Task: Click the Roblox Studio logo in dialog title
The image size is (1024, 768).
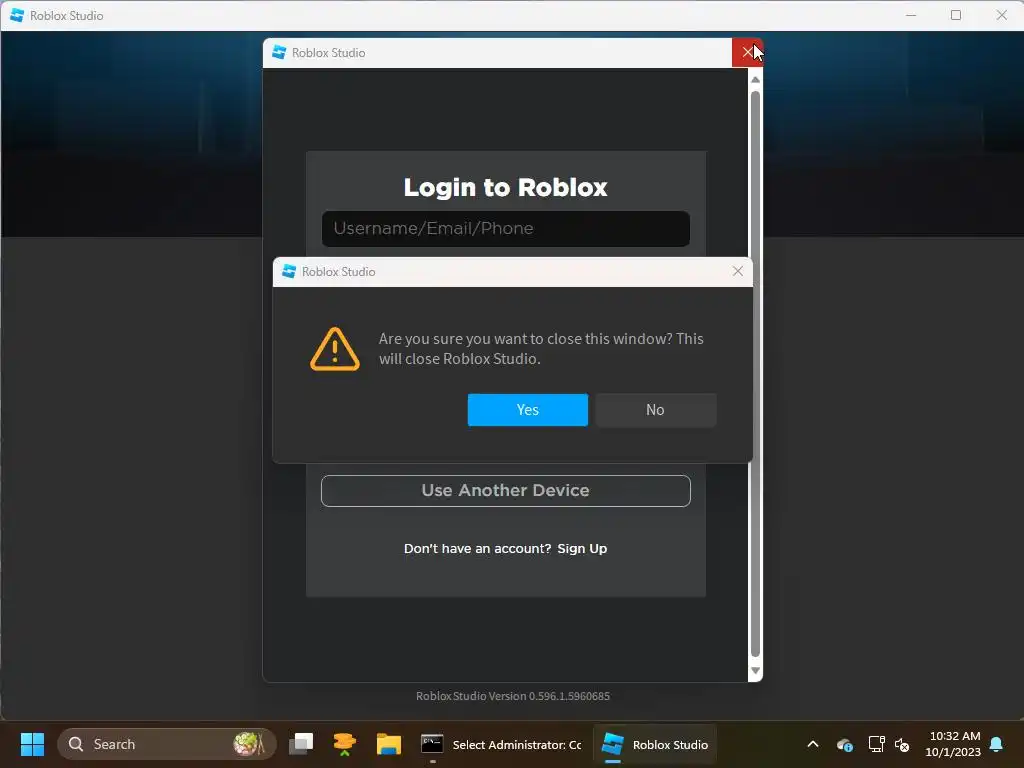Action: click(289, 271)
